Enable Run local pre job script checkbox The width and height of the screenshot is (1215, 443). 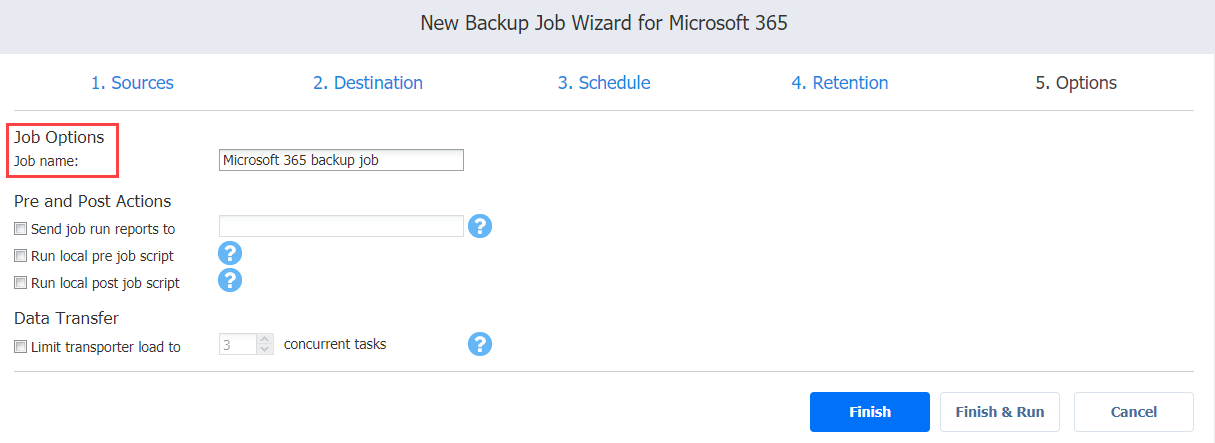(x=21, y=256)
